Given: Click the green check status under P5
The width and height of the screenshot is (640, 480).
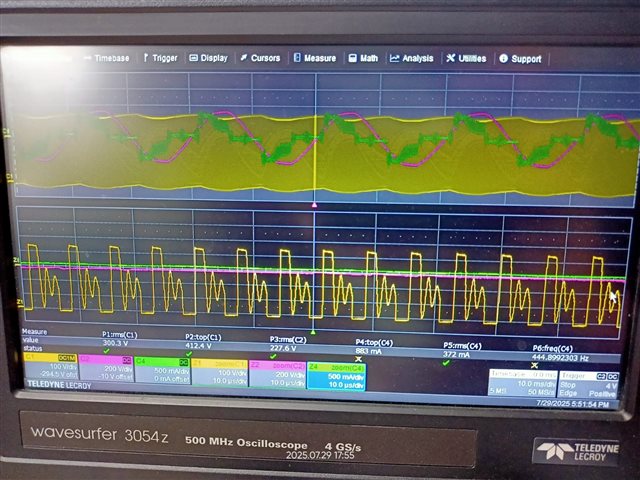Looking at the screenshot, I should pyautogui.click(x=446, y=362).
